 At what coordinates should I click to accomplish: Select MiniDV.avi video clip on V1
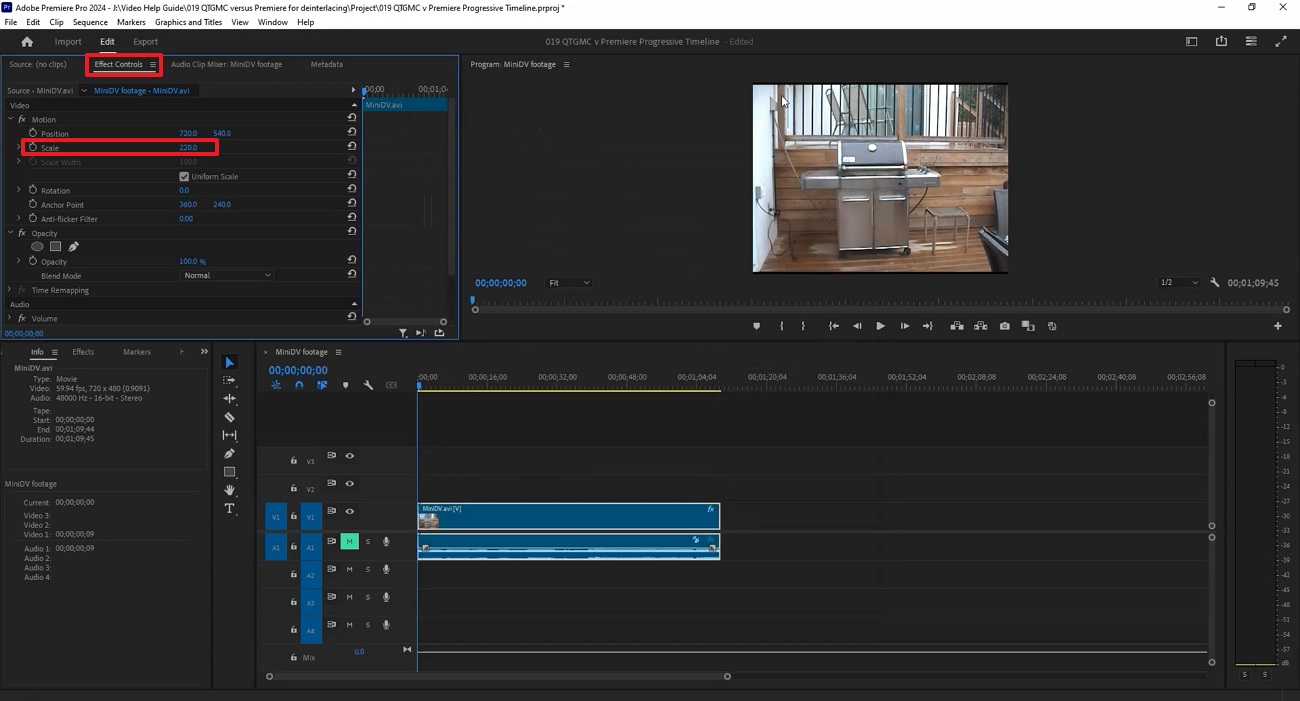click(x=568, y=516)
